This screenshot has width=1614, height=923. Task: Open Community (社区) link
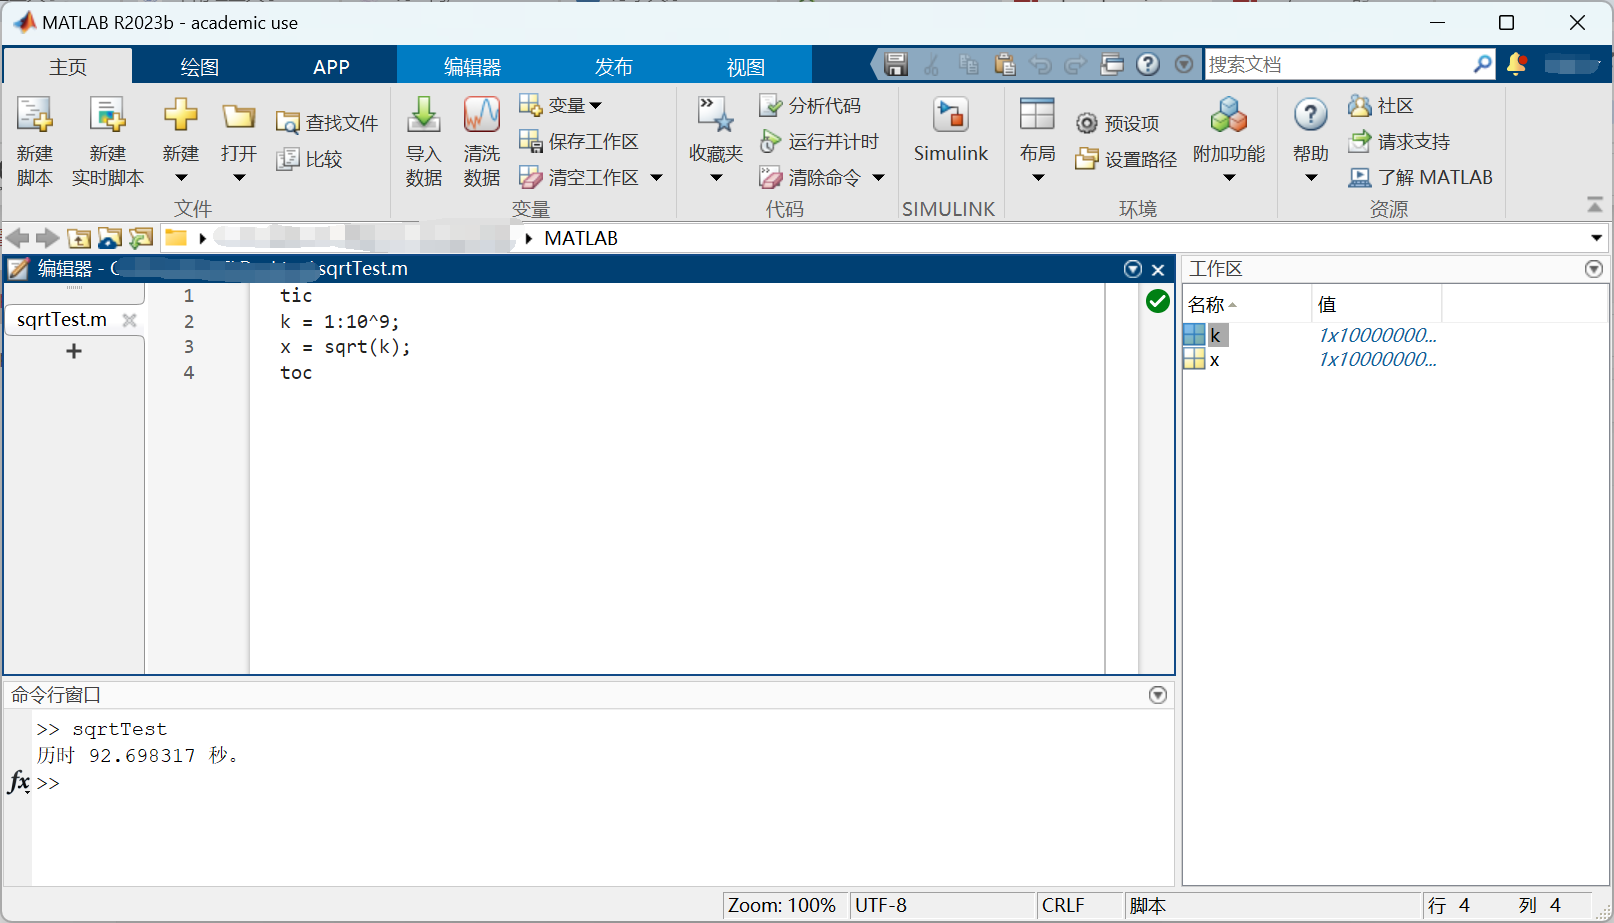click(1381, 105)
